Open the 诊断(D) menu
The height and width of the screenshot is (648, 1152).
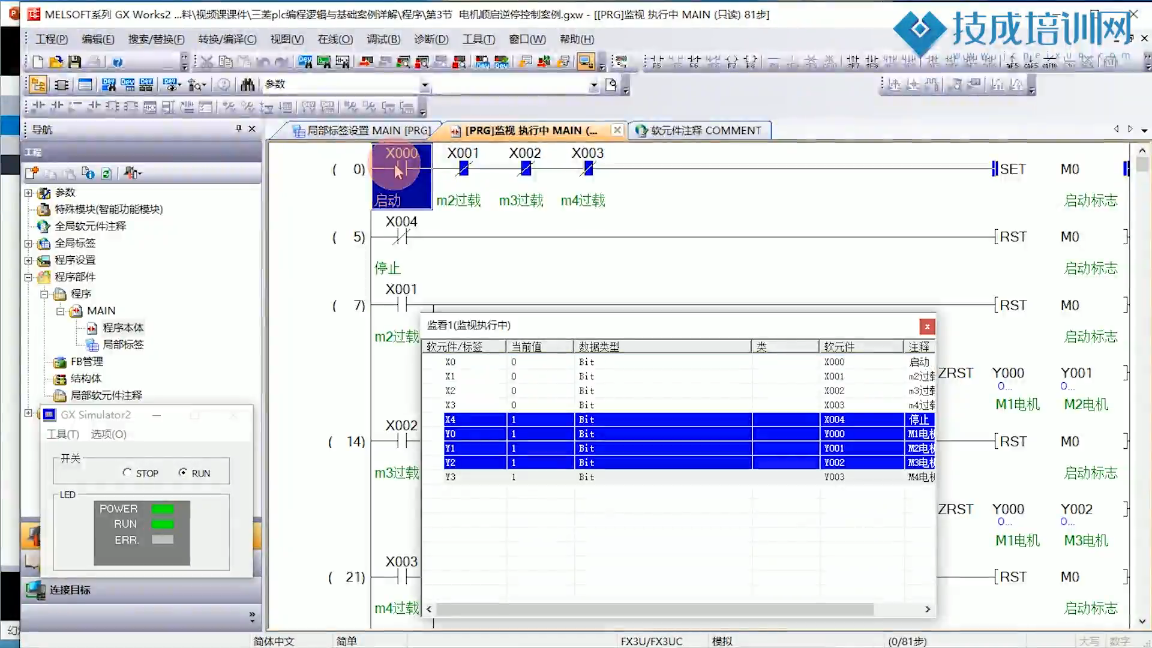[431, 39]
